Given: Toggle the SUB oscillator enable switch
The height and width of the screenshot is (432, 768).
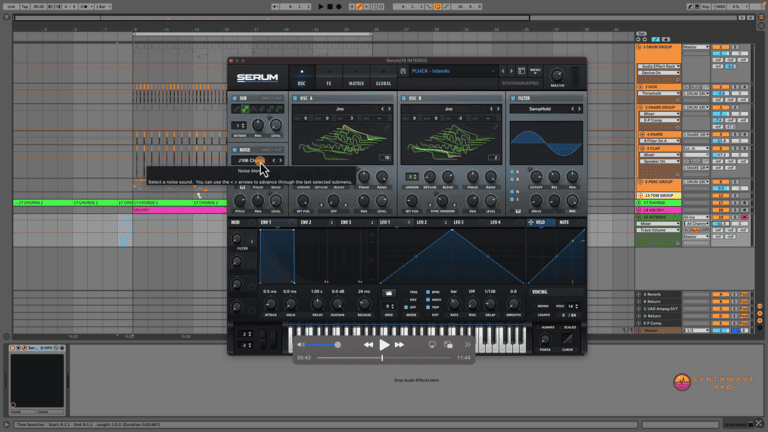Looking at the screenshot, I should click(x=235, y=98).
